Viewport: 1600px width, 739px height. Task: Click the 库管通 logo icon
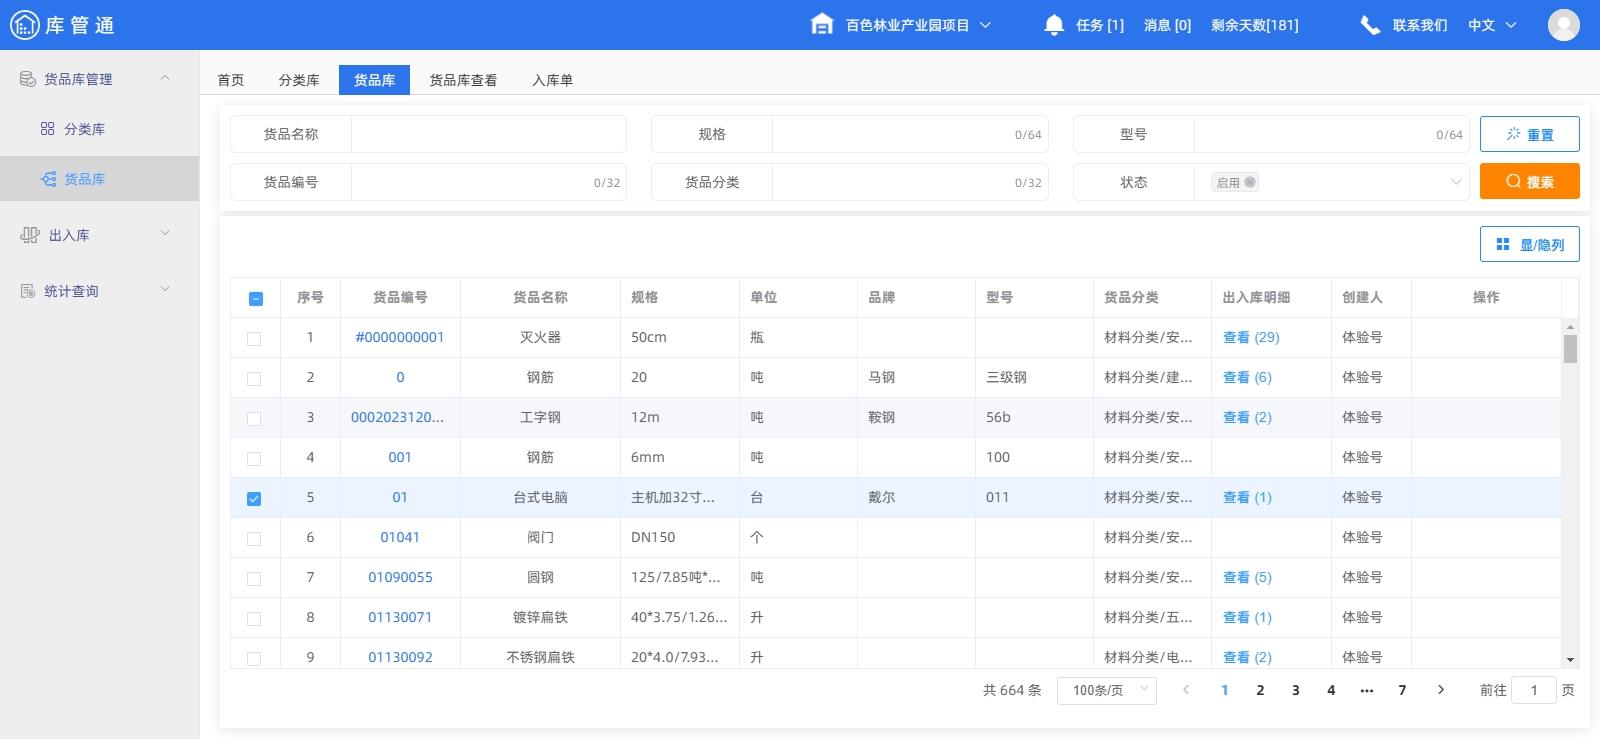tap(25, 25)
